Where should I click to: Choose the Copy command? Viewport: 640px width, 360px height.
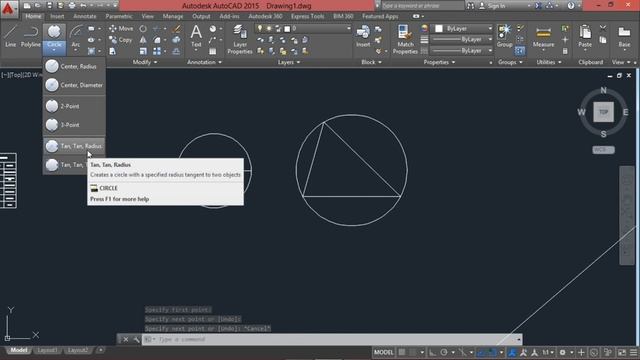(x=121, y=40)
